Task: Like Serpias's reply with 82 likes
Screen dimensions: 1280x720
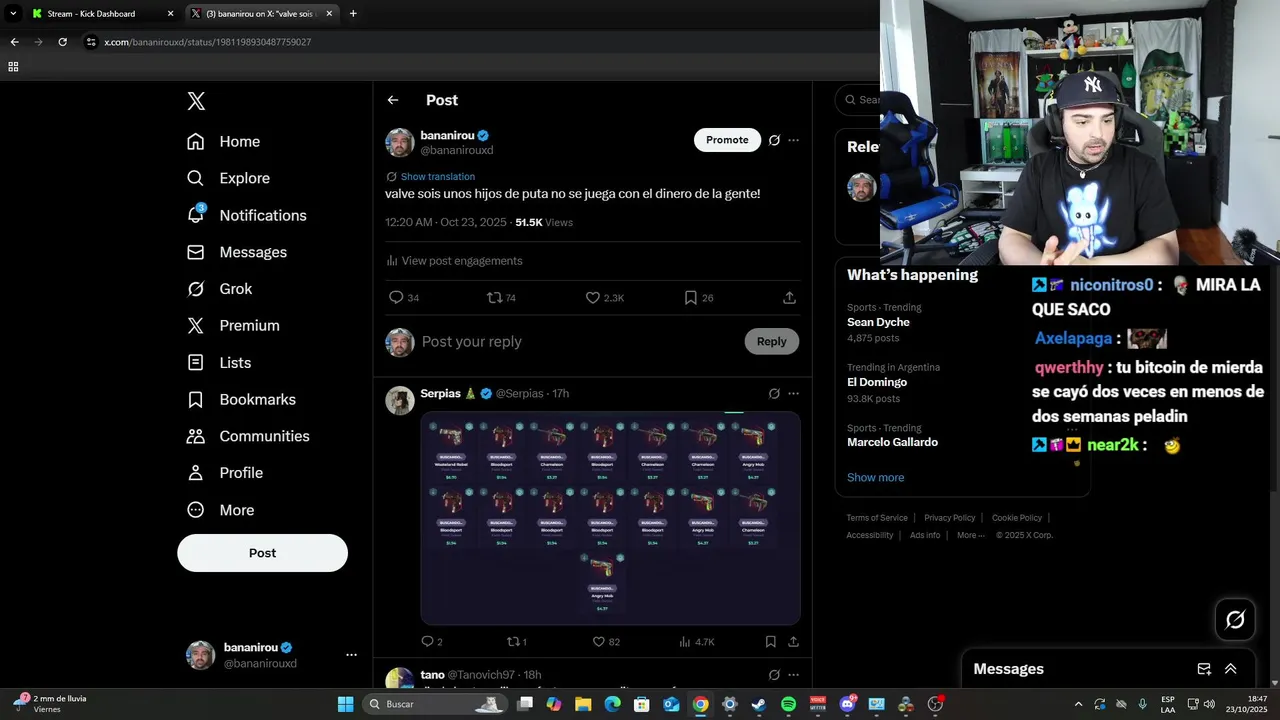Action: [606, 642]
